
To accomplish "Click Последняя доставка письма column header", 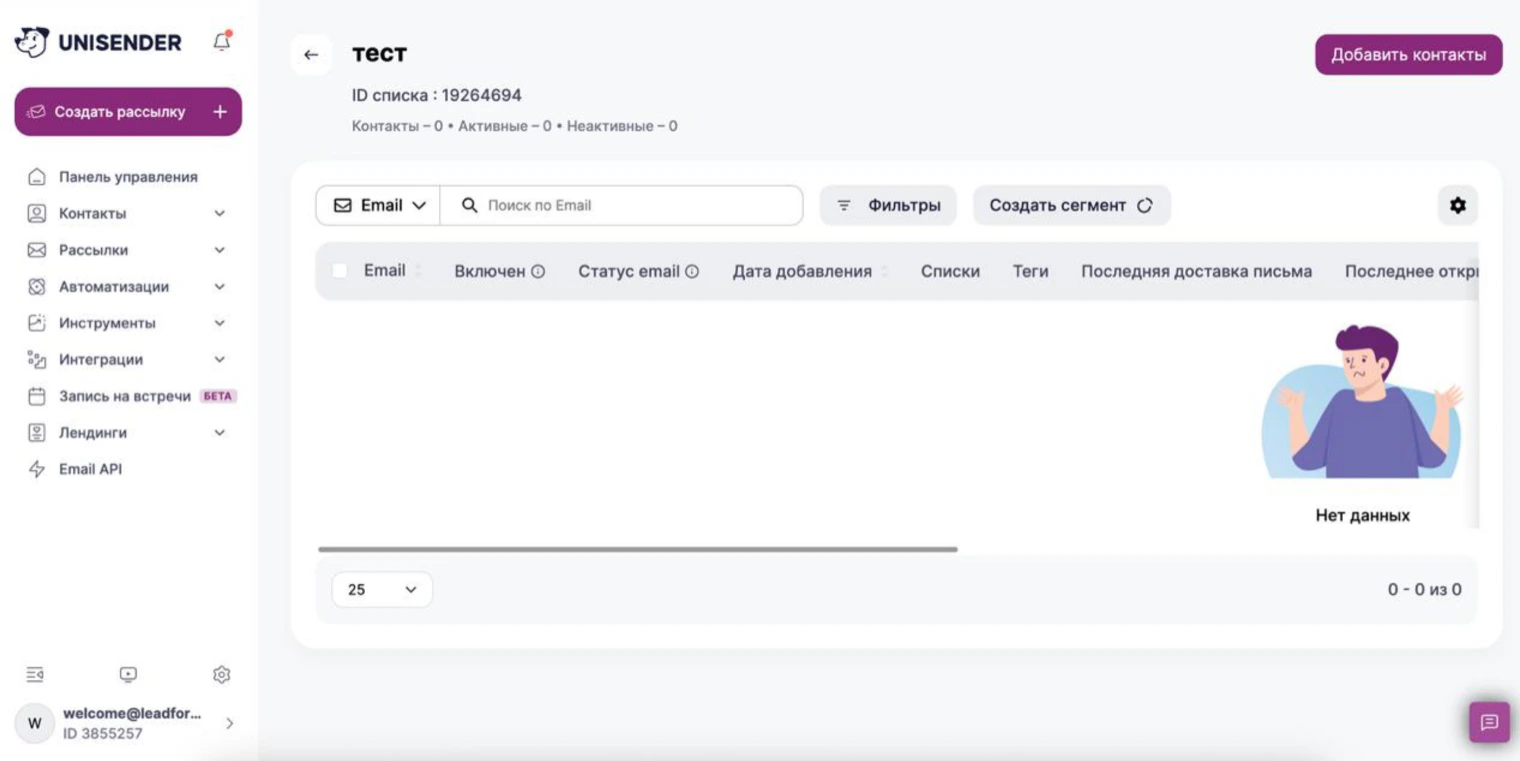I will [1196, 271].
